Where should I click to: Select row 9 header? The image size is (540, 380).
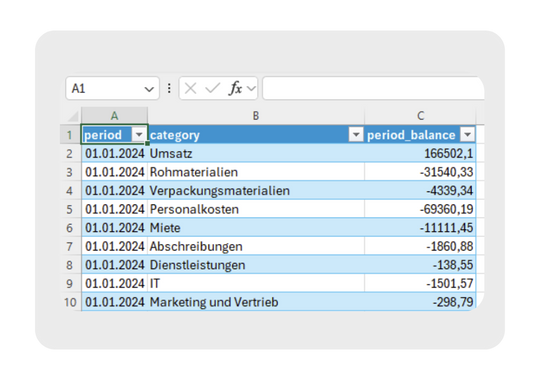(70, 284)
